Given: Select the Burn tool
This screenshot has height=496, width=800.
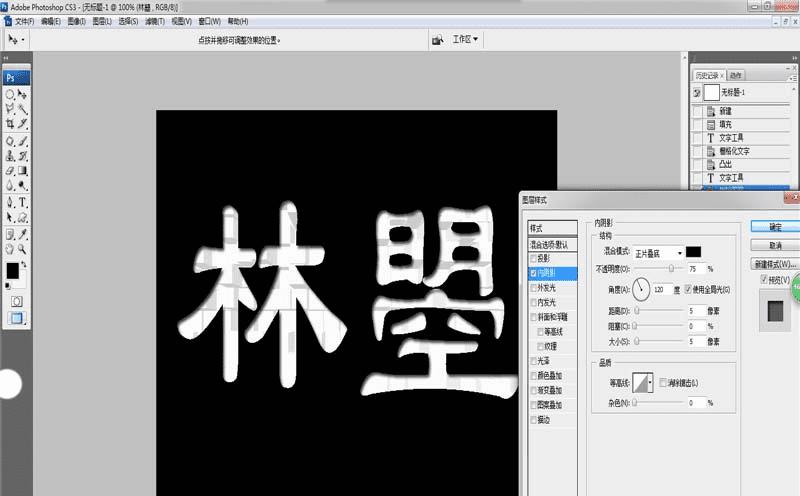Looking at the screenshot, I should pos(22,186).
